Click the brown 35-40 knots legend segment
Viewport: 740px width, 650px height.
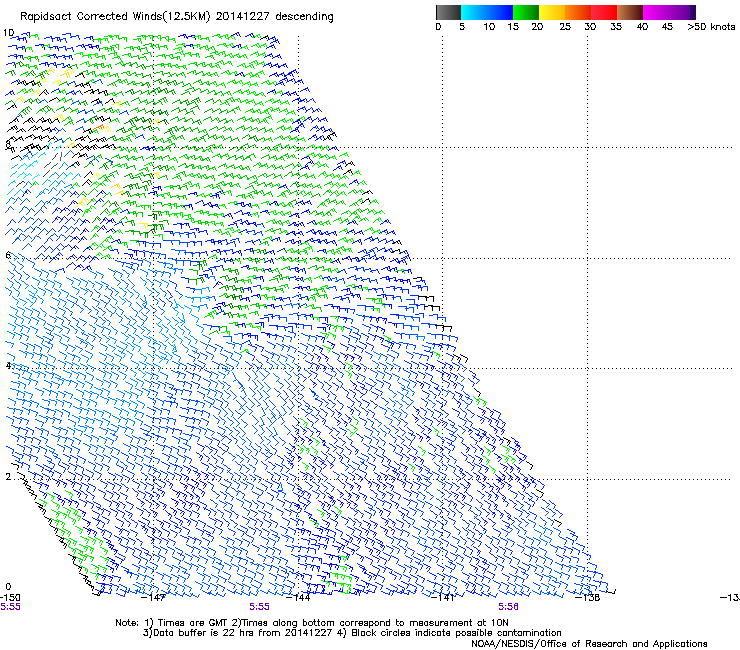click(630, 12)
